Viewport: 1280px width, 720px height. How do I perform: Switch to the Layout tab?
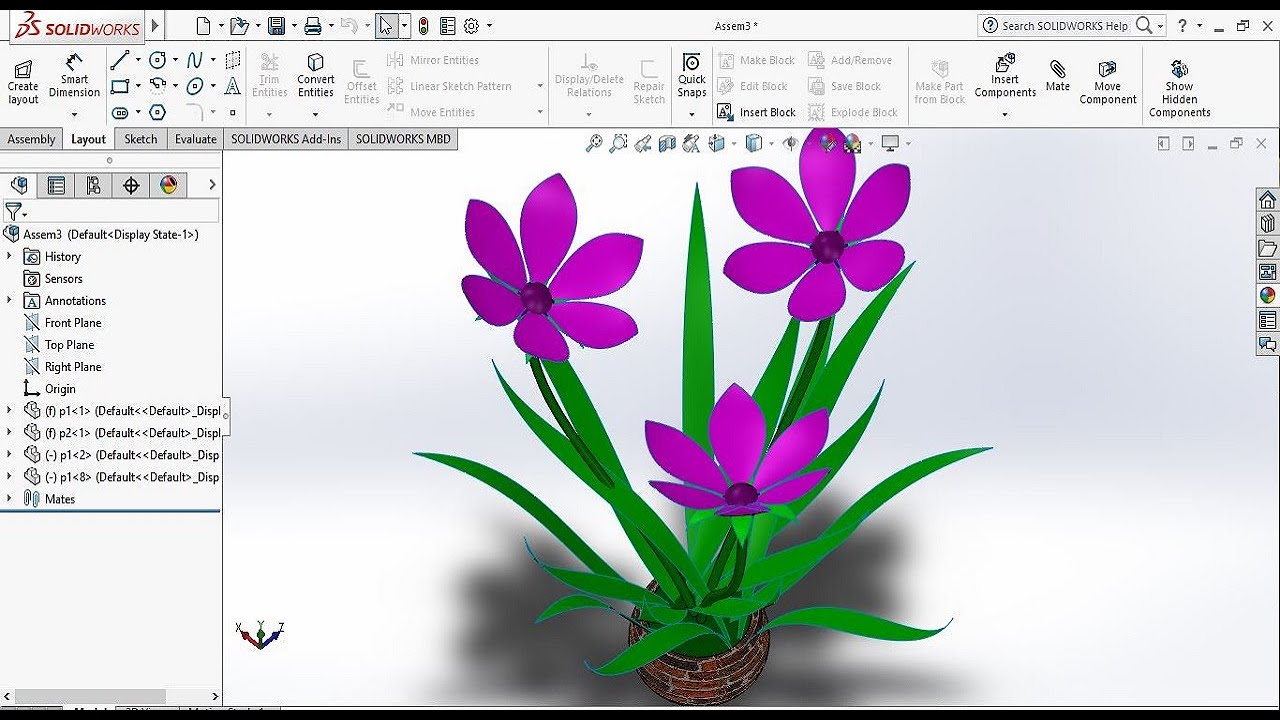88,139
